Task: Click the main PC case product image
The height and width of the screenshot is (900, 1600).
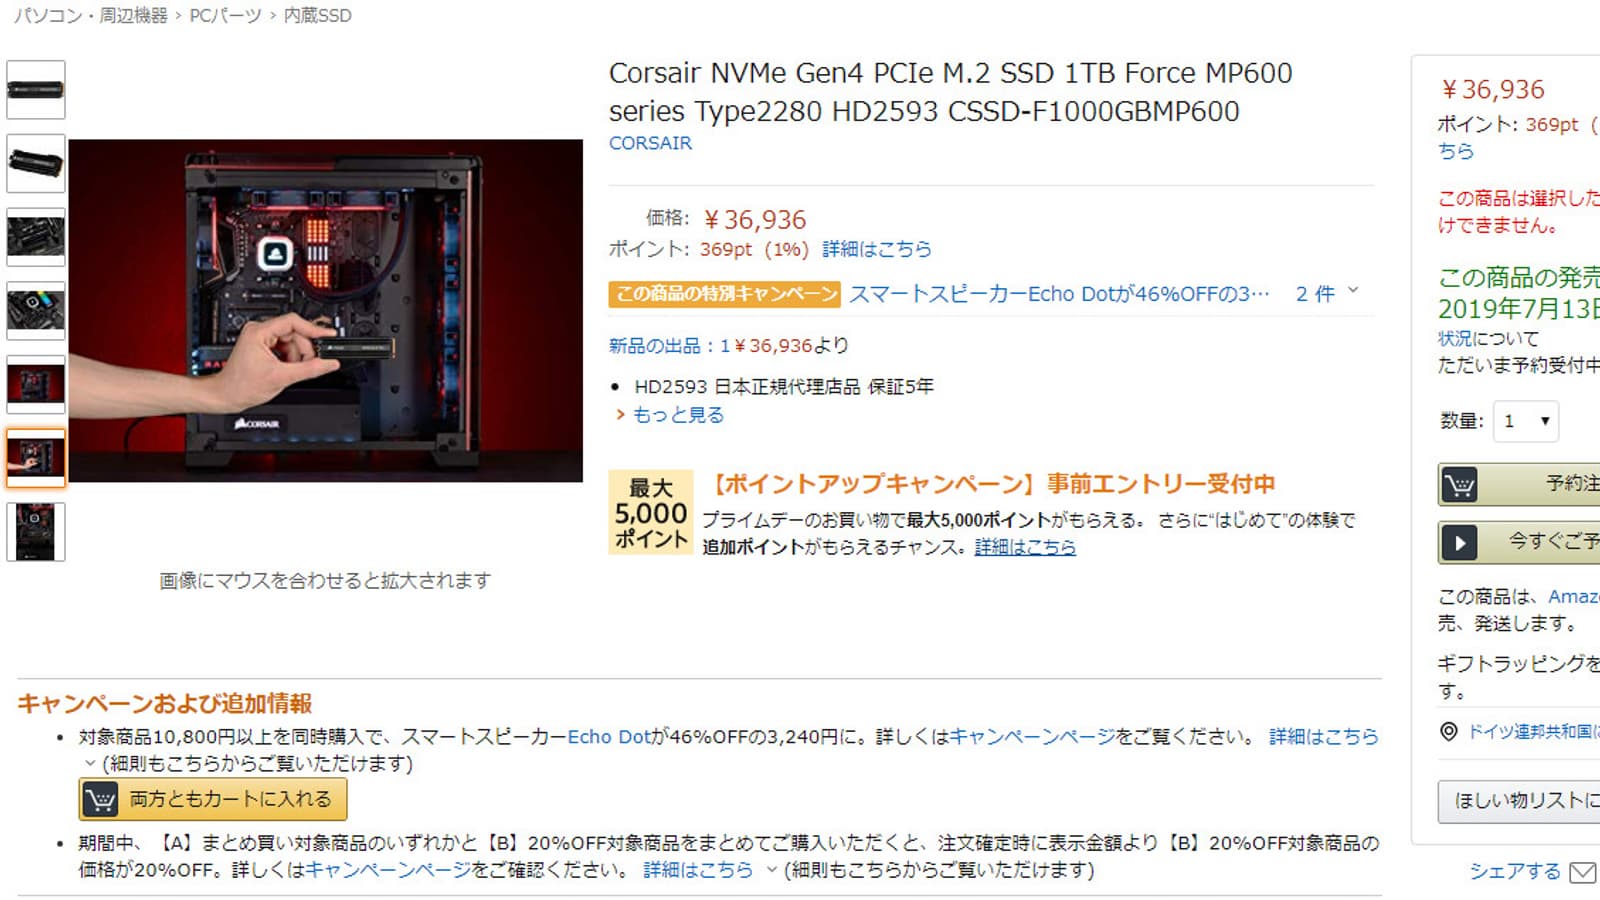Action: click(326, 311)
